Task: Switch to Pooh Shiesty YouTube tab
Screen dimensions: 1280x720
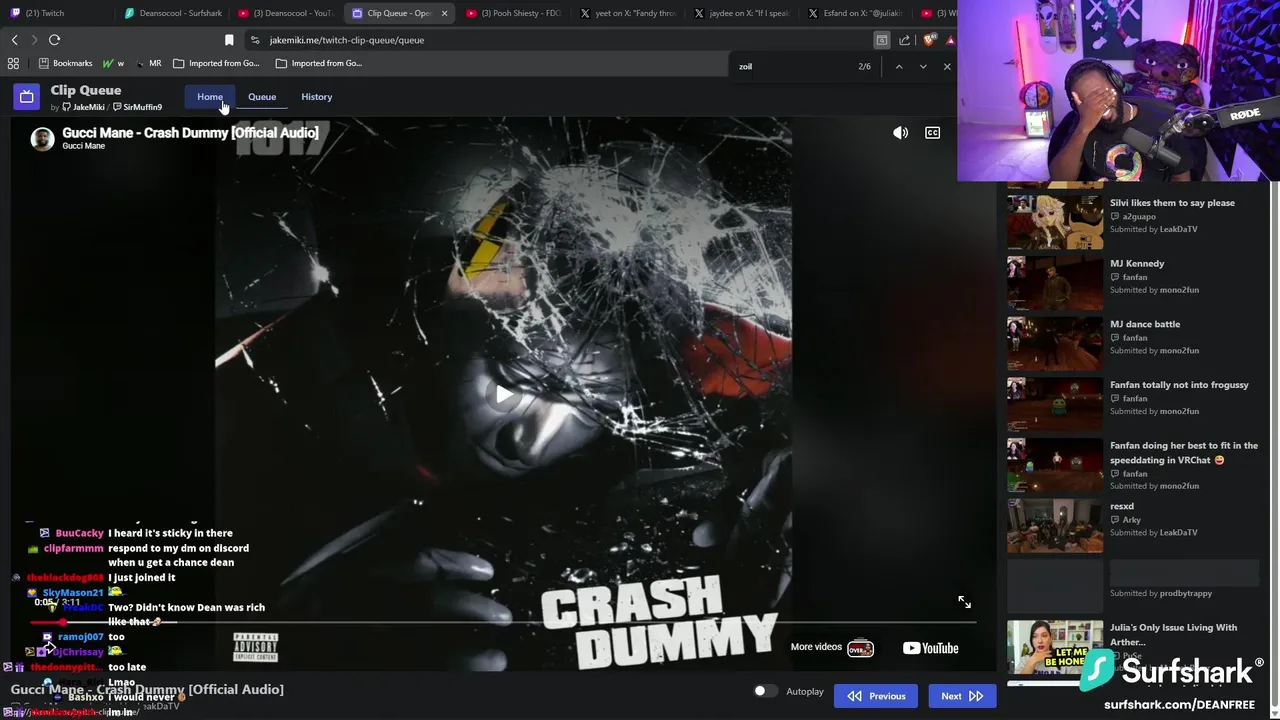Action: pyautogui.click(x=514, y=13)
